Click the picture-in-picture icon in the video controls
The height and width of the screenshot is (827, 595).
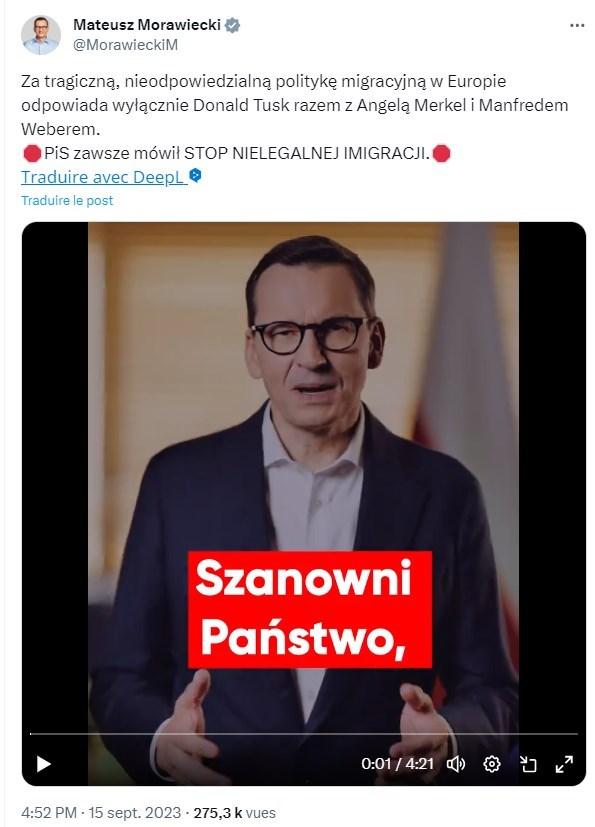[528, 764]
